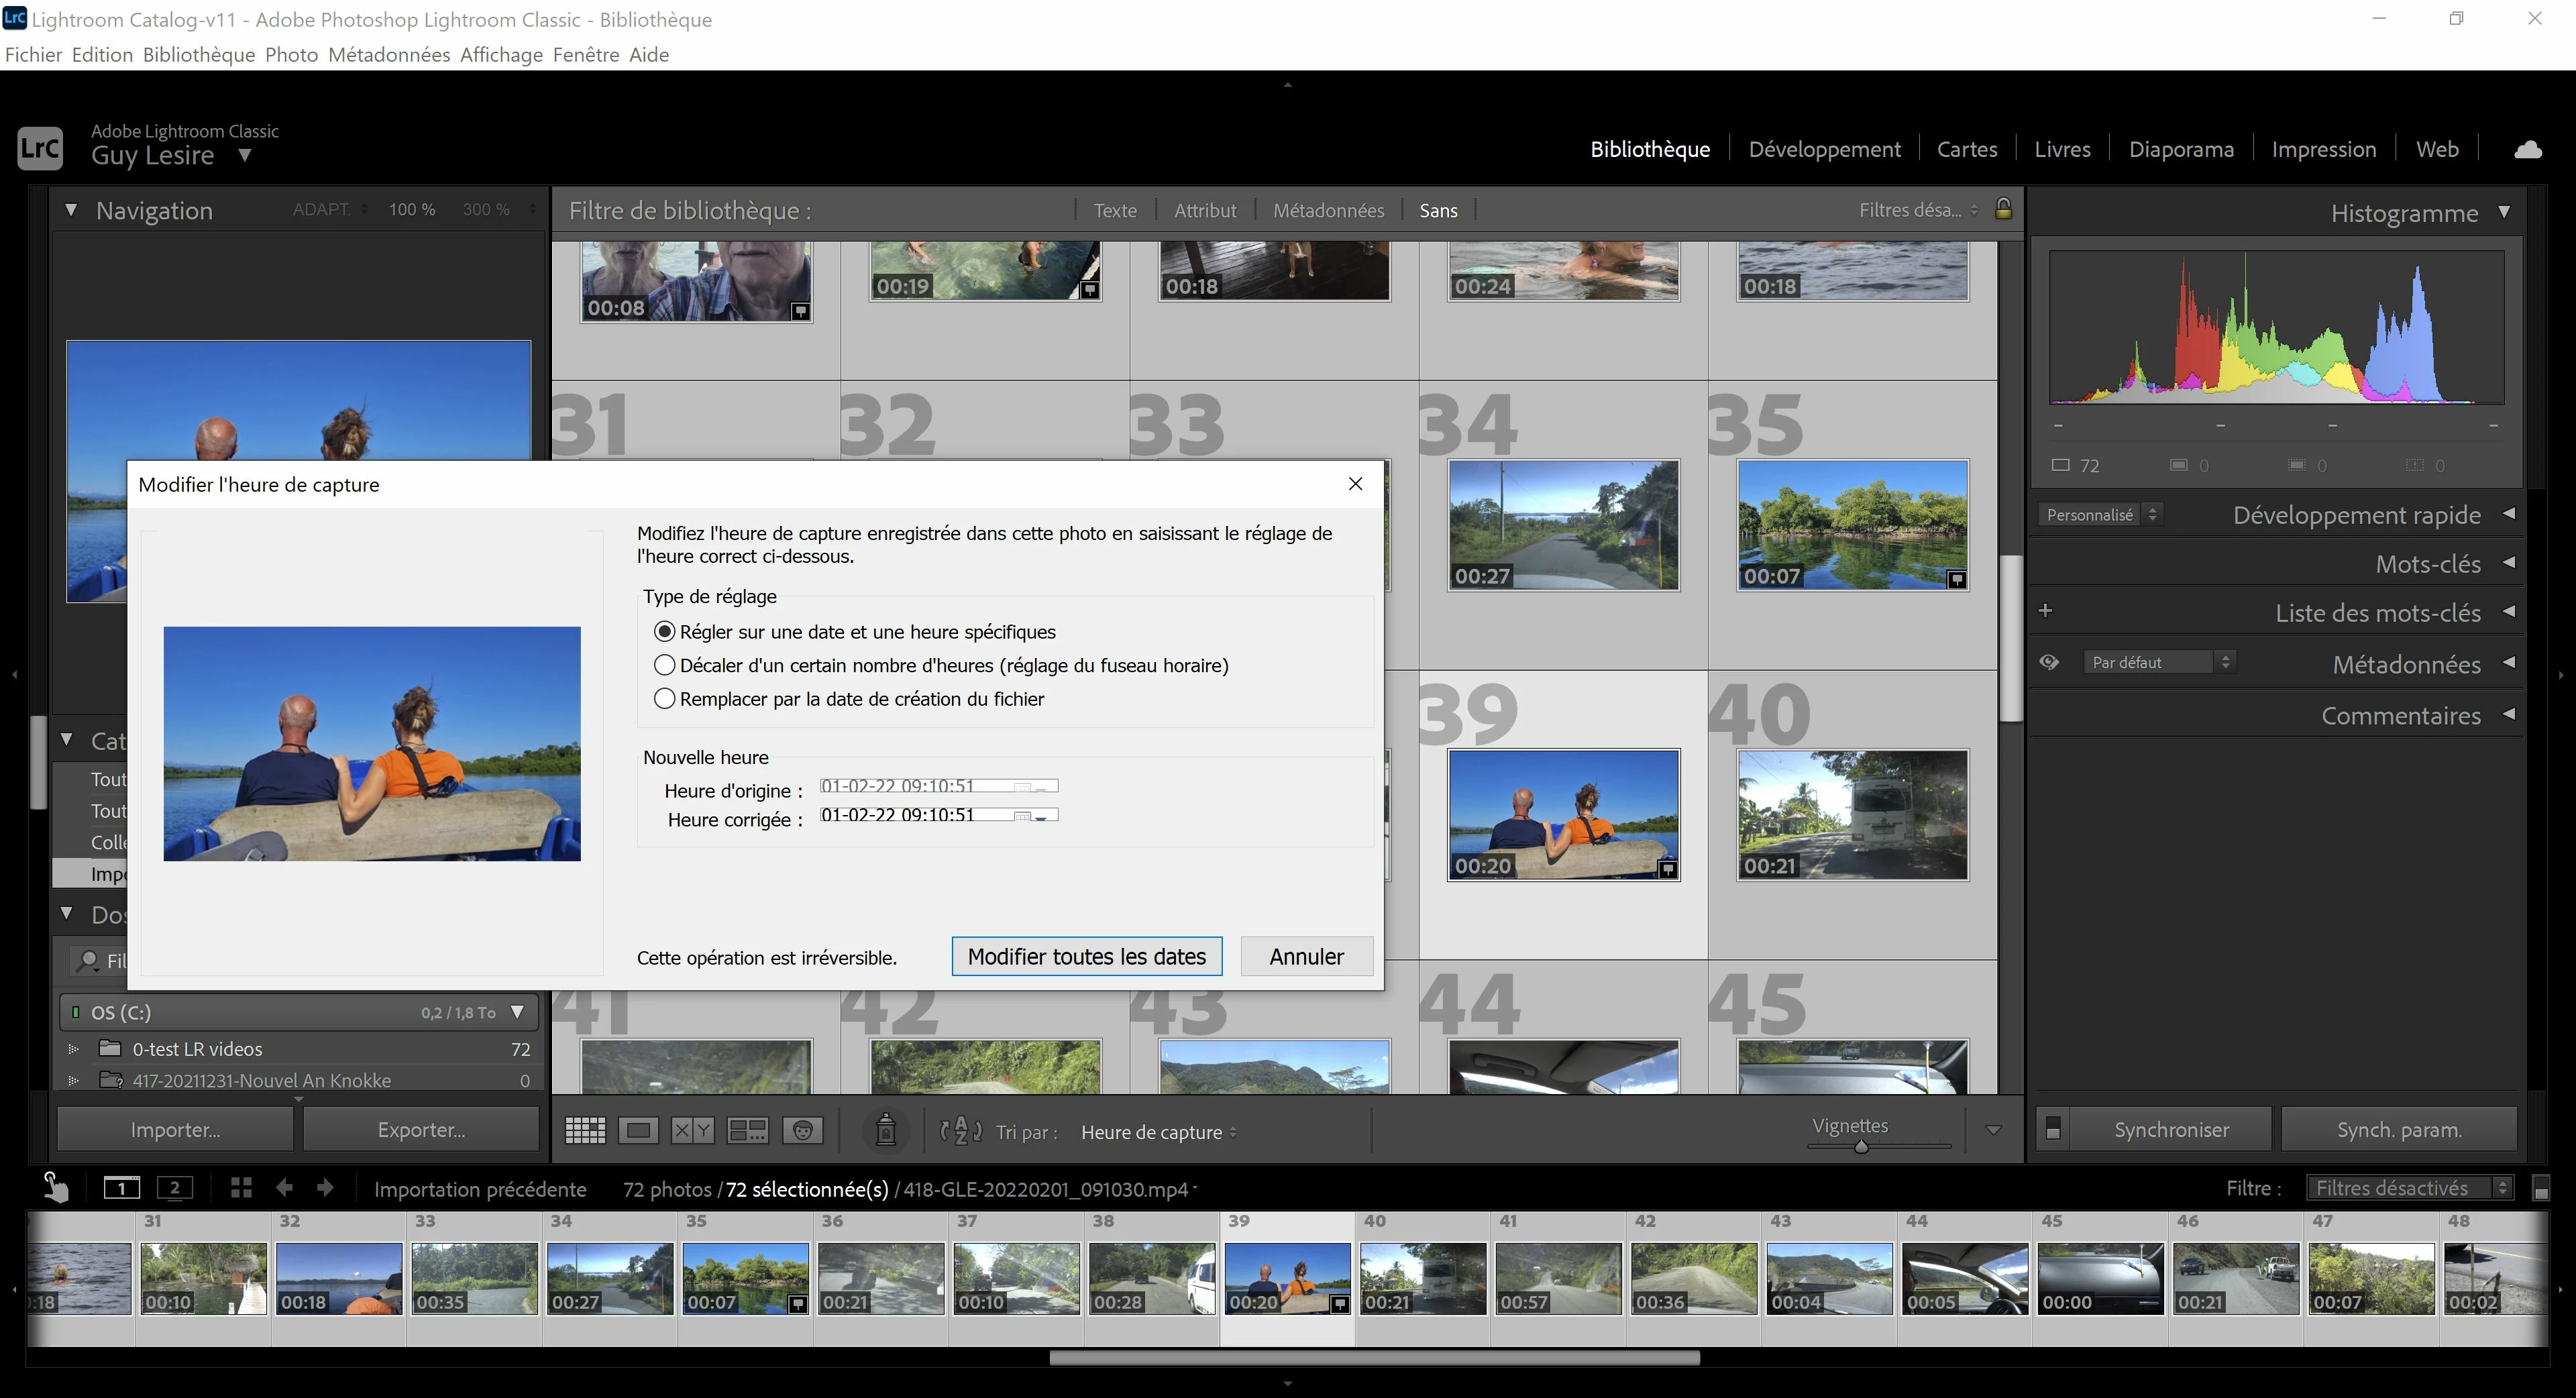Click the filter lock icon

tap(2003, 209)
